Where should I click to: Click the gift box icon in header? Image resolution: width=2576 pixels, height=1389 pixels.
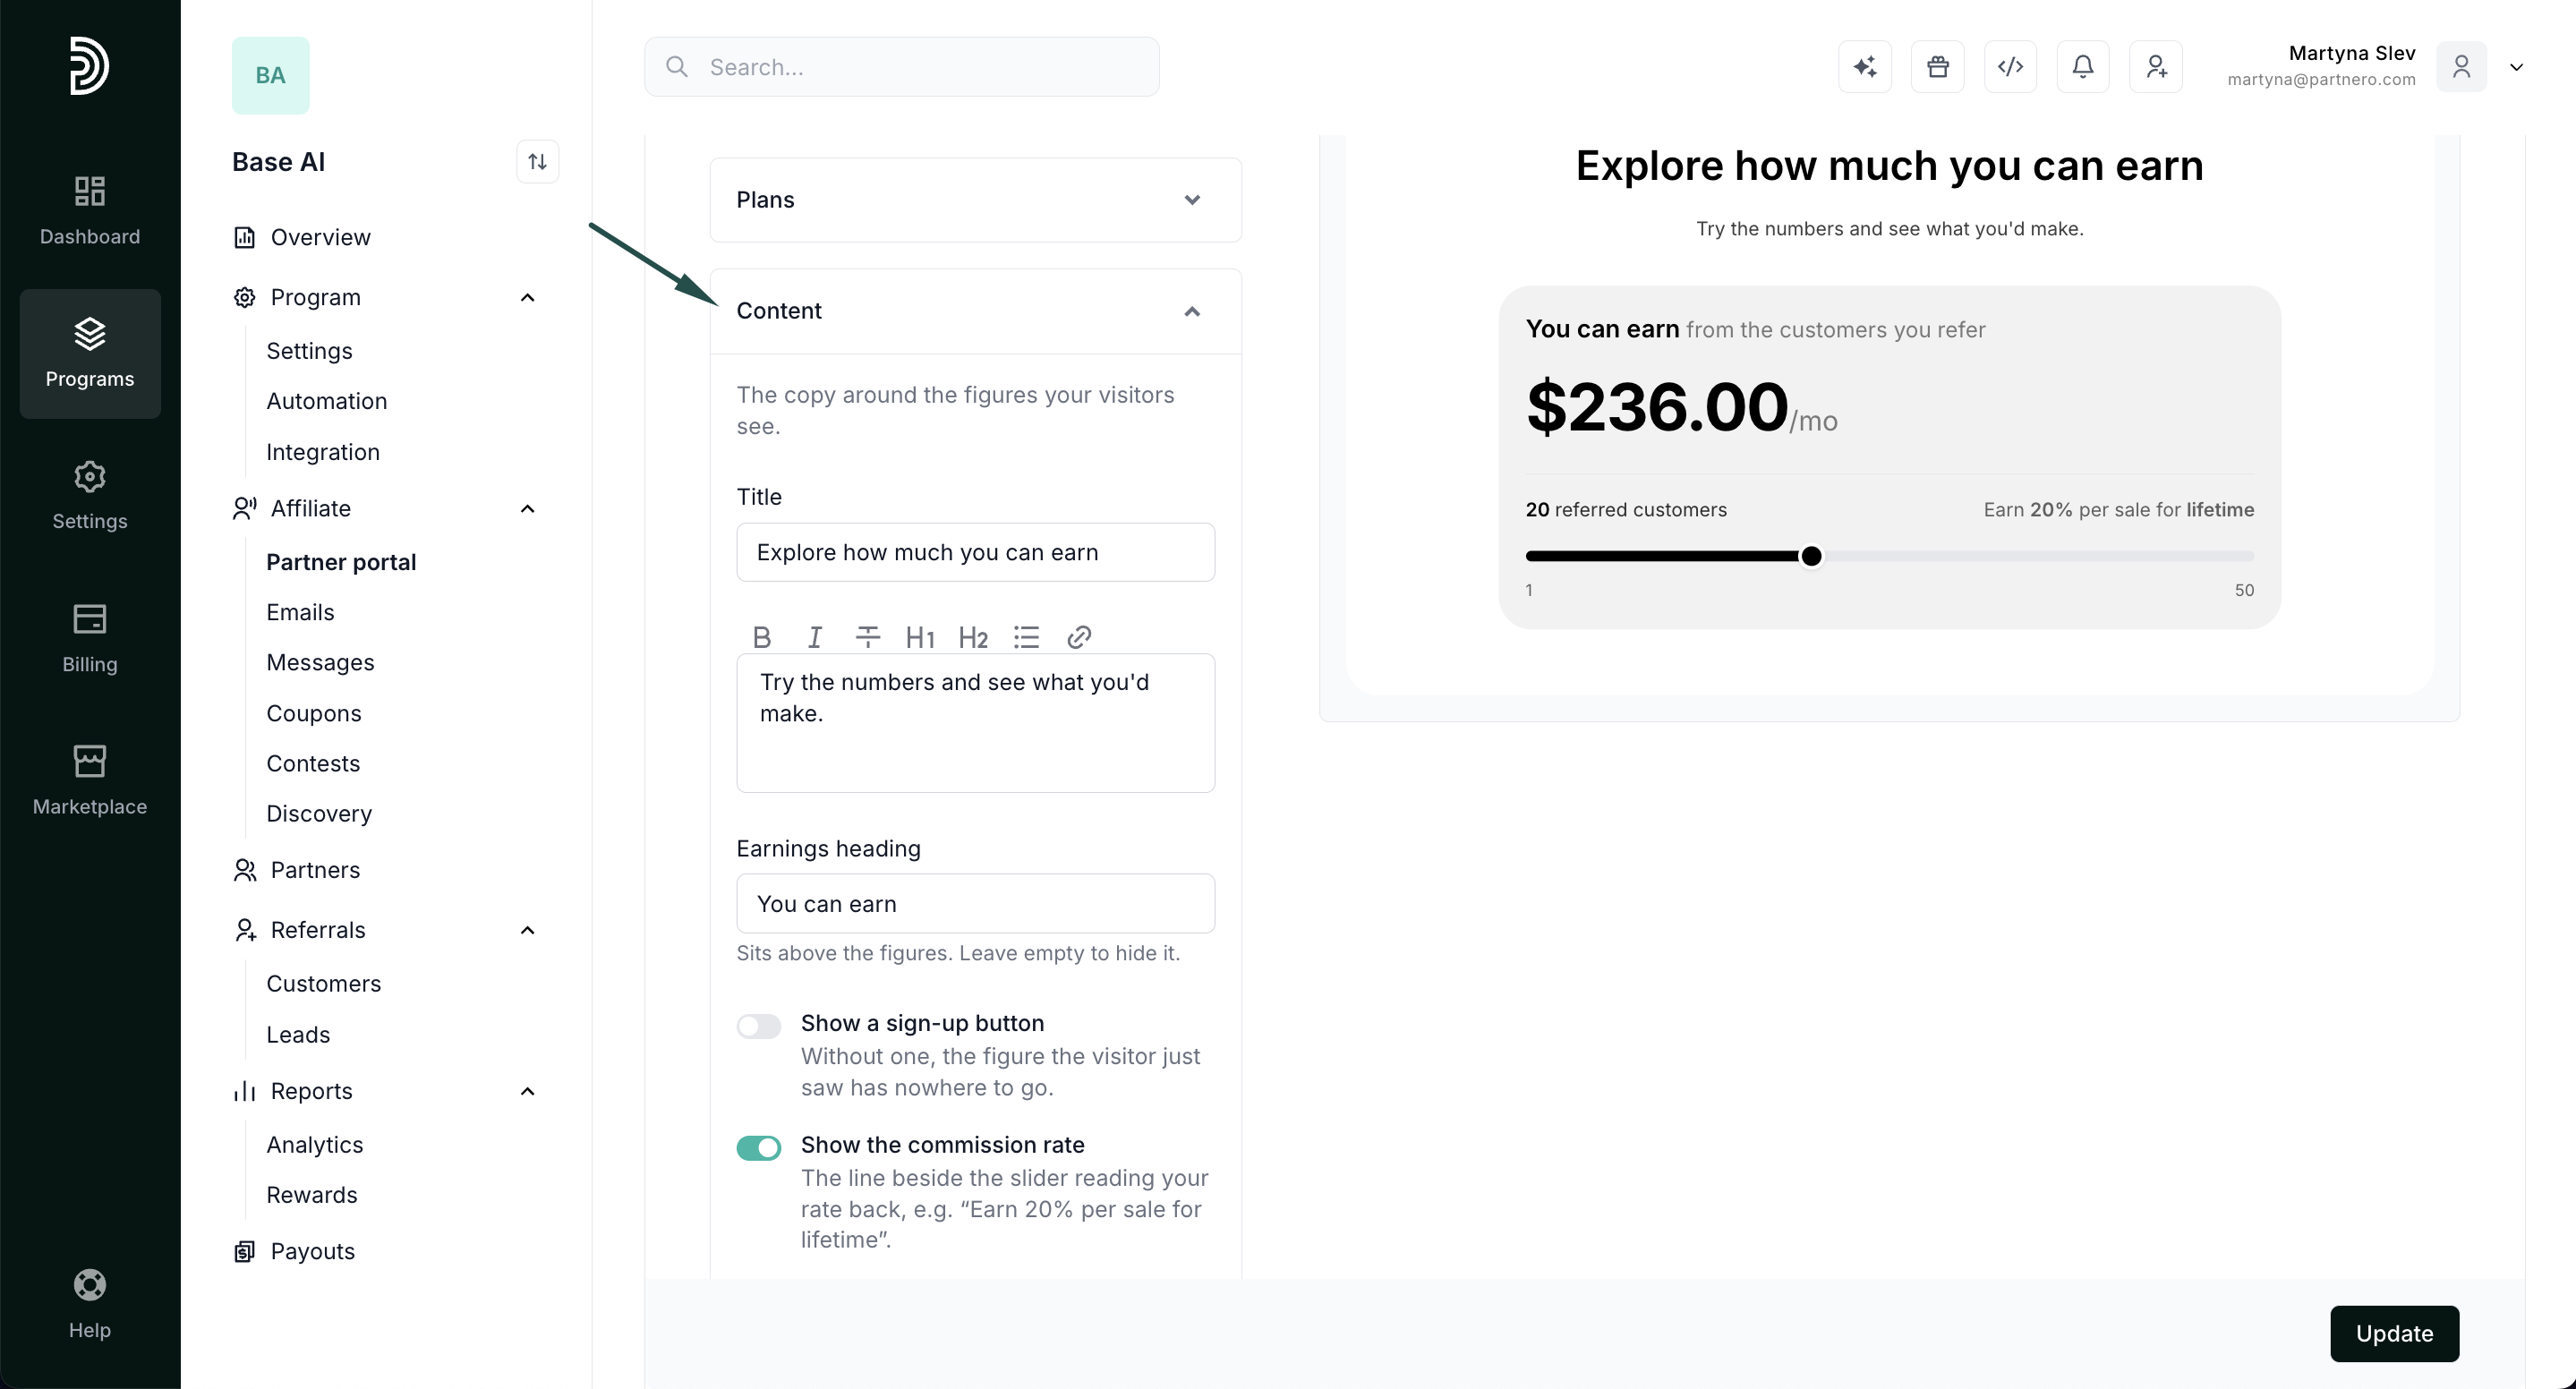pyautogui.click(x=1937, y=67)
